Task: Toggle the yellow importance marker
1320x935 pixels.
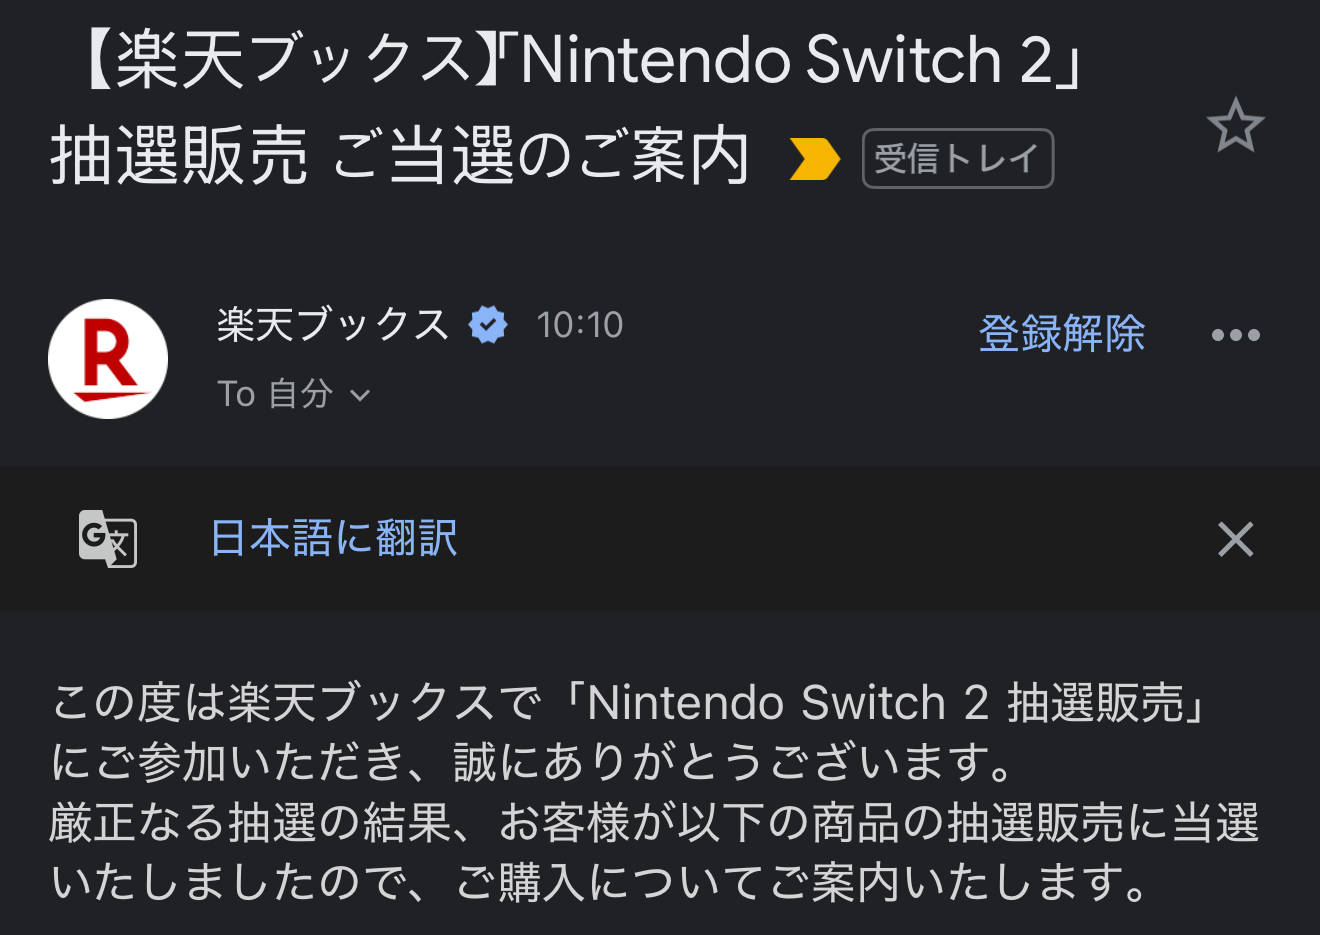Action: pyautogui.click(x=814, y=159)
